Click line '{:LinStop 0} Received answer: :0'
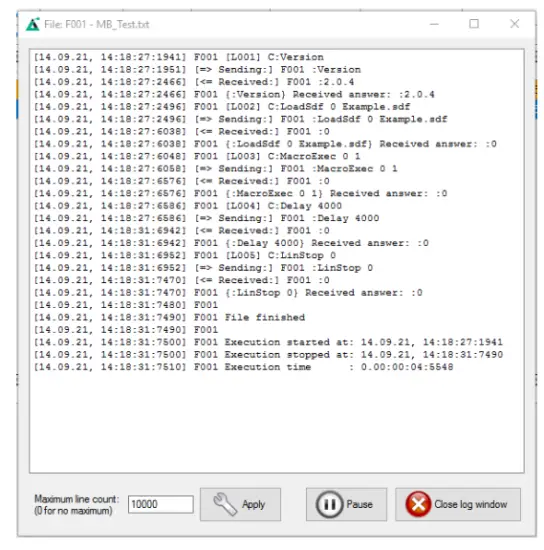Image resolution: width=544 pixels, height=550 pixels. click(x=228, y=293)
